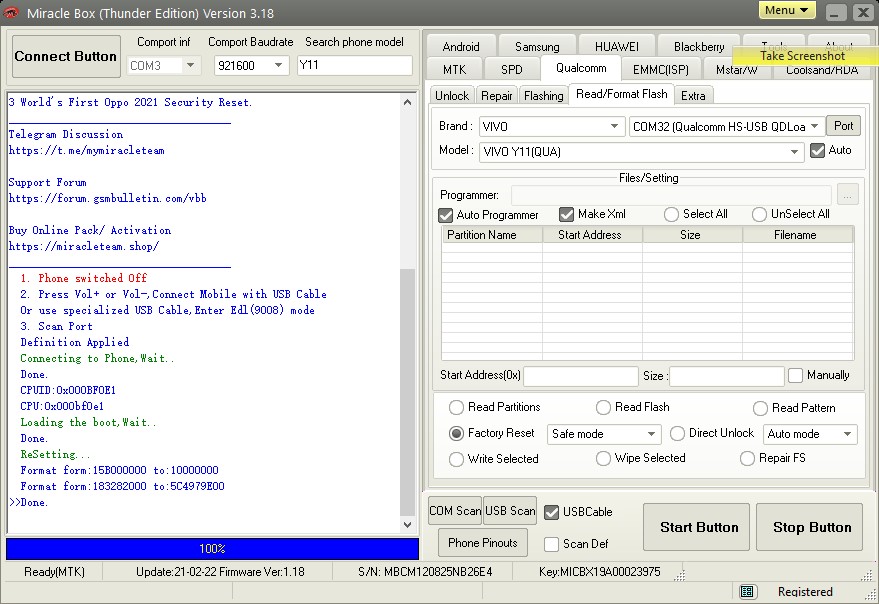Click the Partition Name column header

(492, 235)
